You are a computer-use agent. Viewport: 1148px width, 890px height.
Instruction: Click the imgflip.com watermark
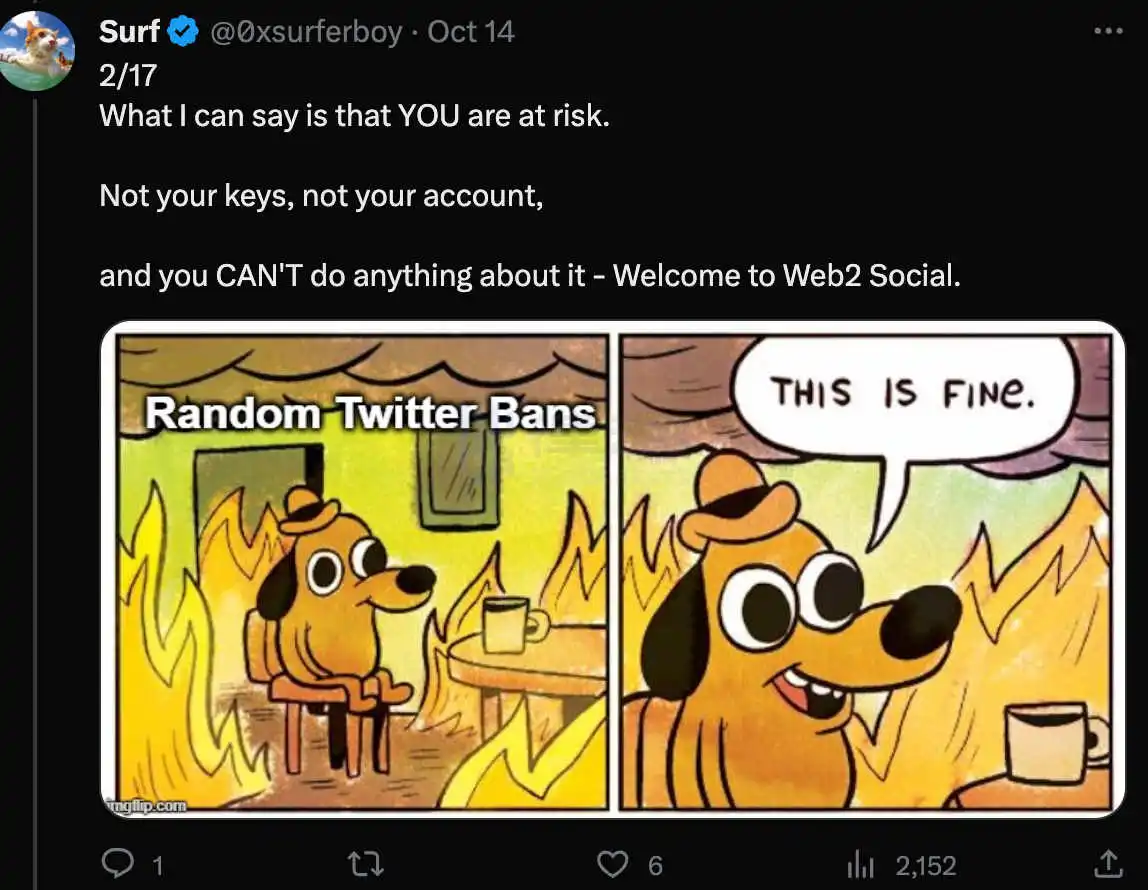[148, 805]
